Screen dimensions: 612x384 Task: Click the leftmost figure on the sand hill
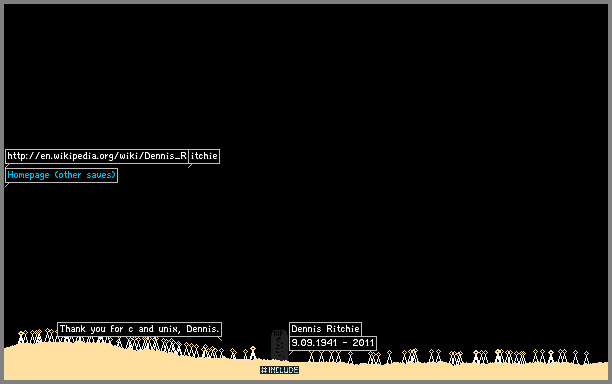[21, 337]
